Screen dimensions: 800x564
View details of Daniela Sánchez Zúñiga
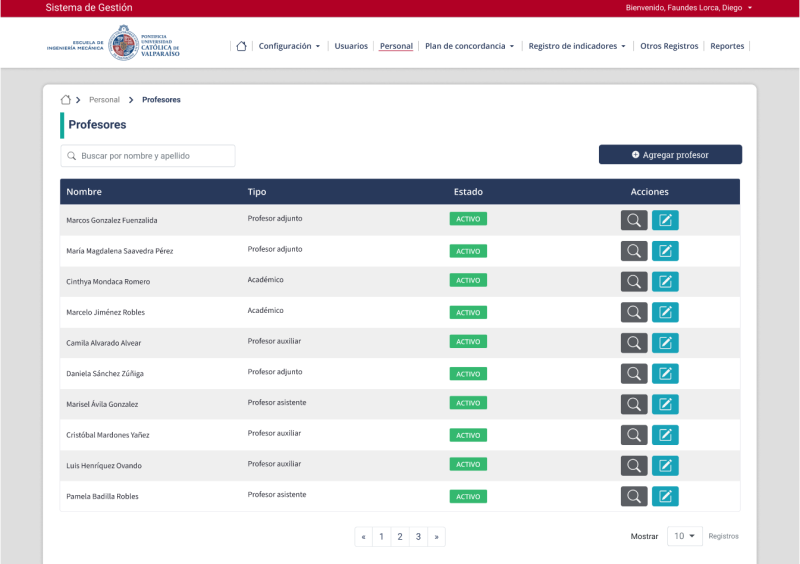coord(634,373)
